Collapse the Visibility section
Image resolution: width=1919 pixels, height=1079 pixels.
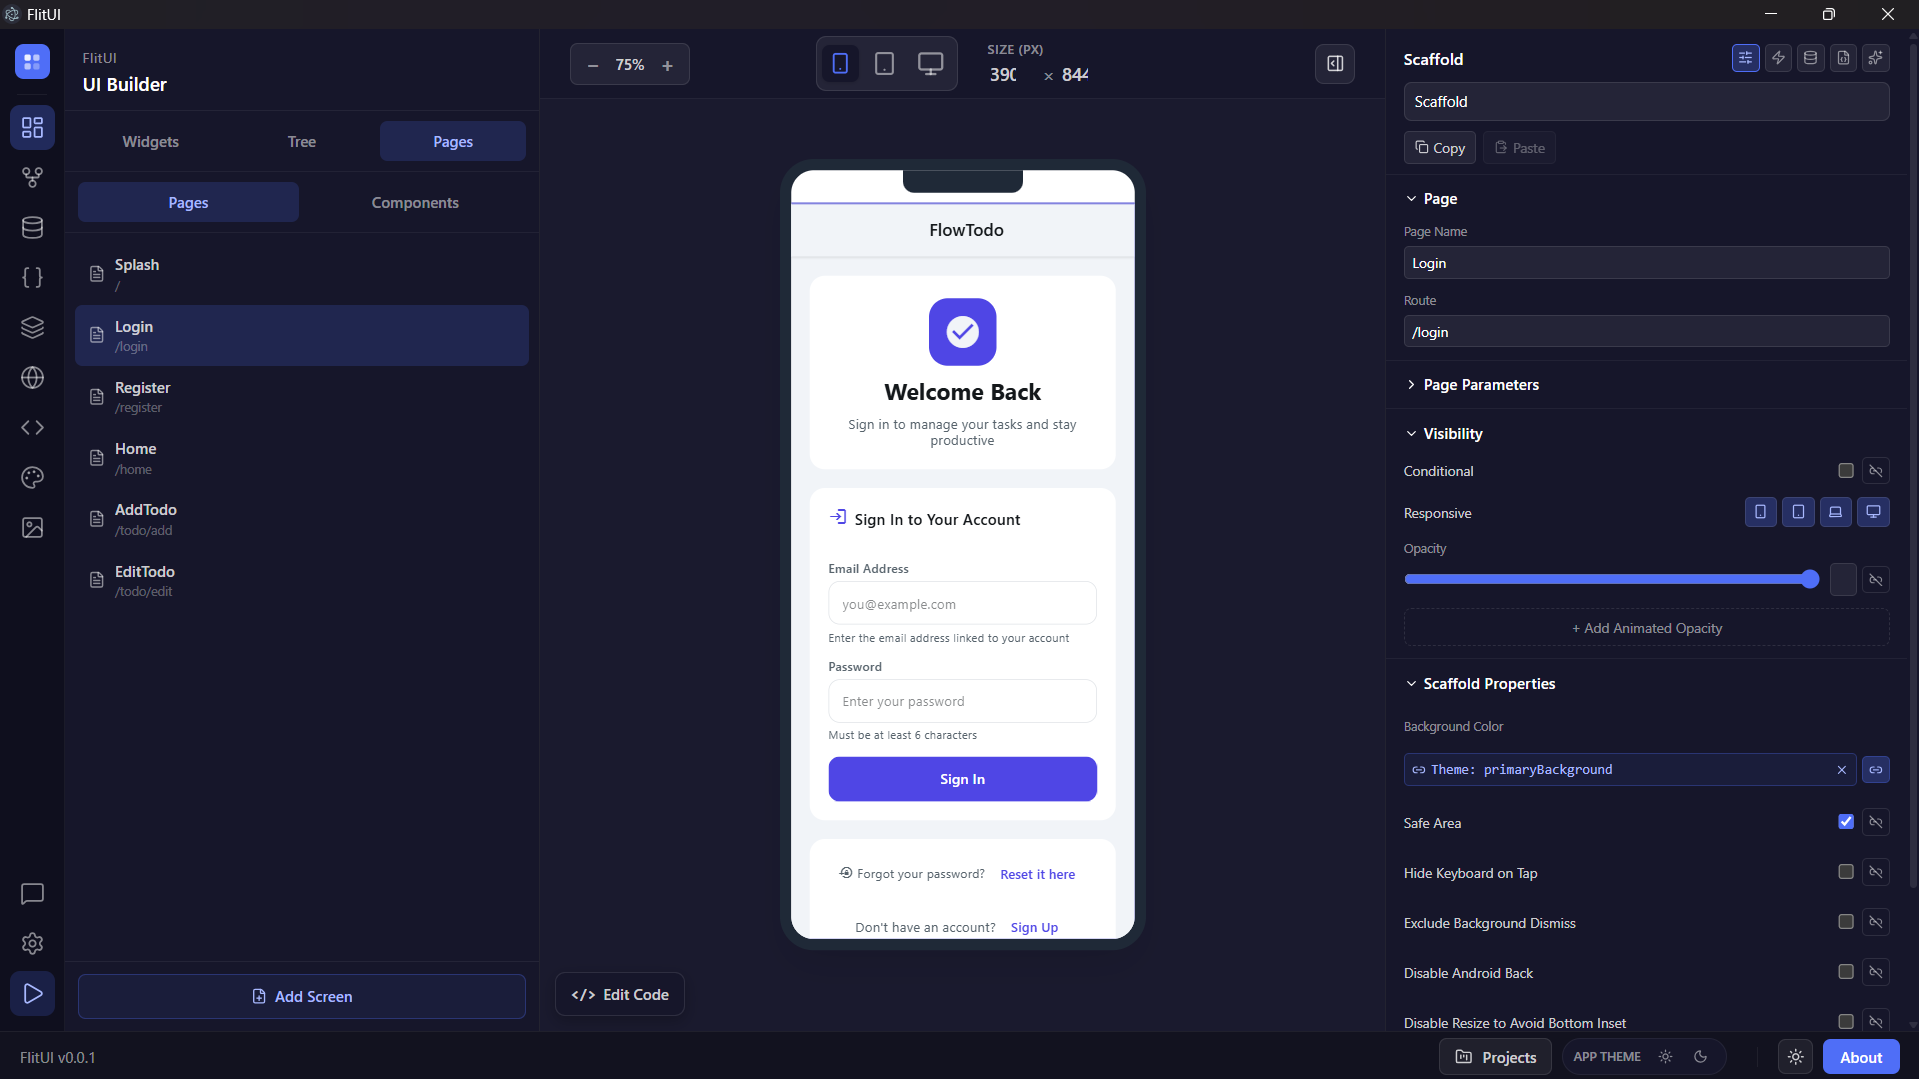tap(1444, 434)
